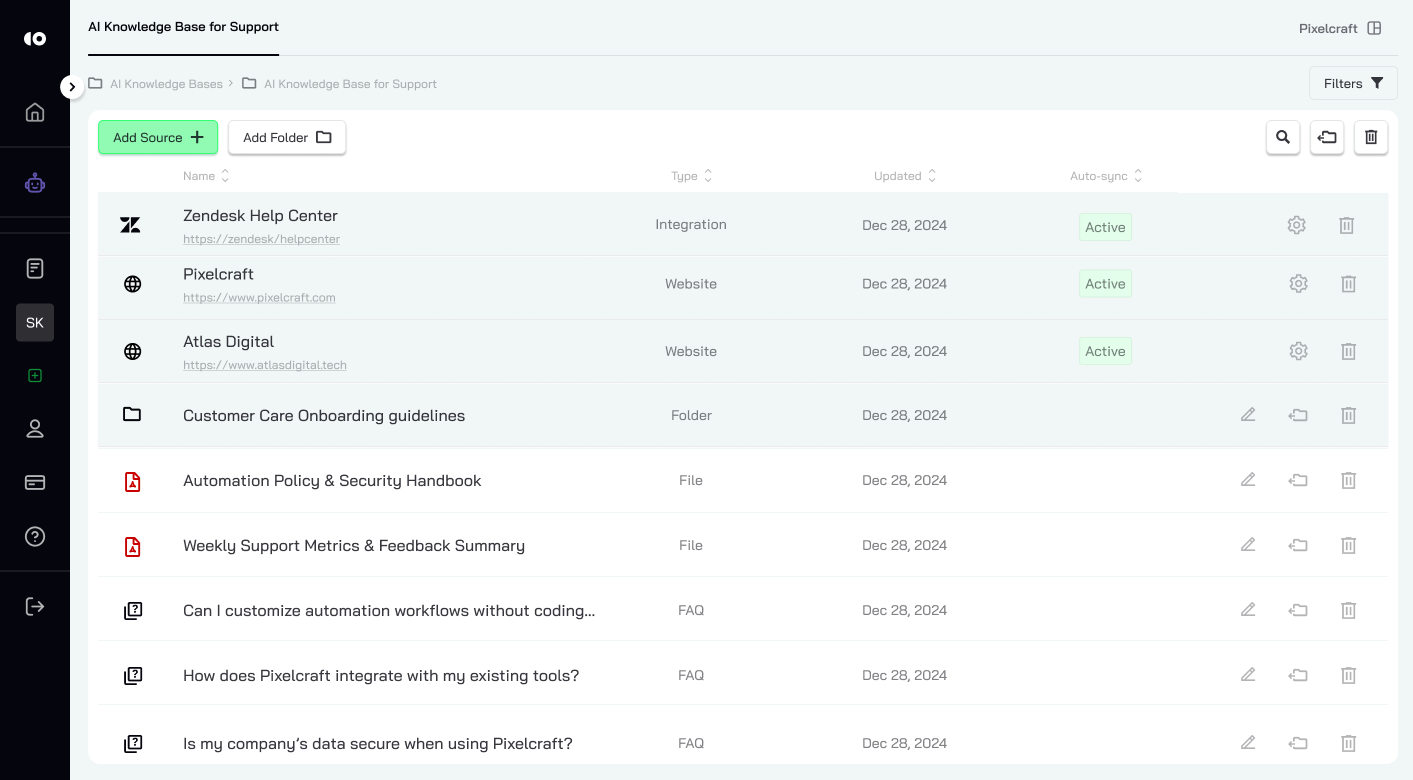Expand the collapsed sidebar arrow
Screen dimensions: 1413x780
72,87
